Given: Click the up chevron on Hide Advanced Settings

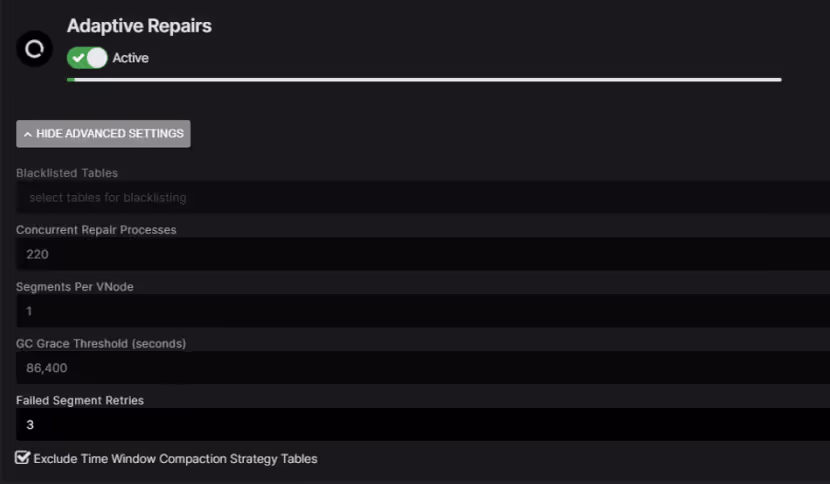Looking at the screenshot, I should 28,134.
